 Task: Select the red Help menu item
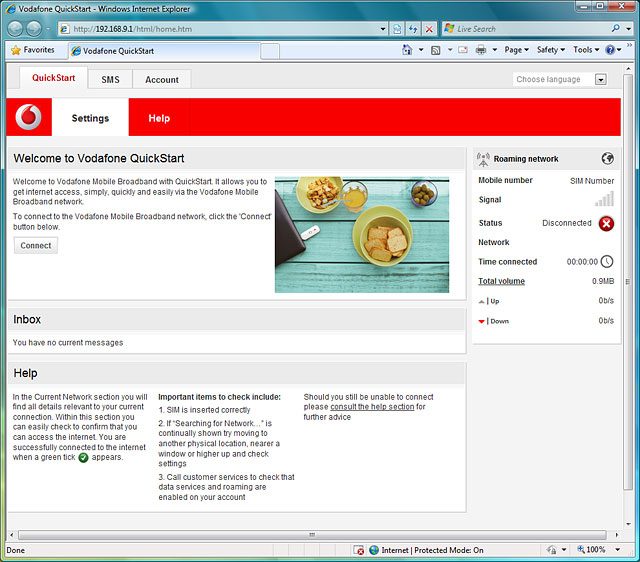coord(159,118)
